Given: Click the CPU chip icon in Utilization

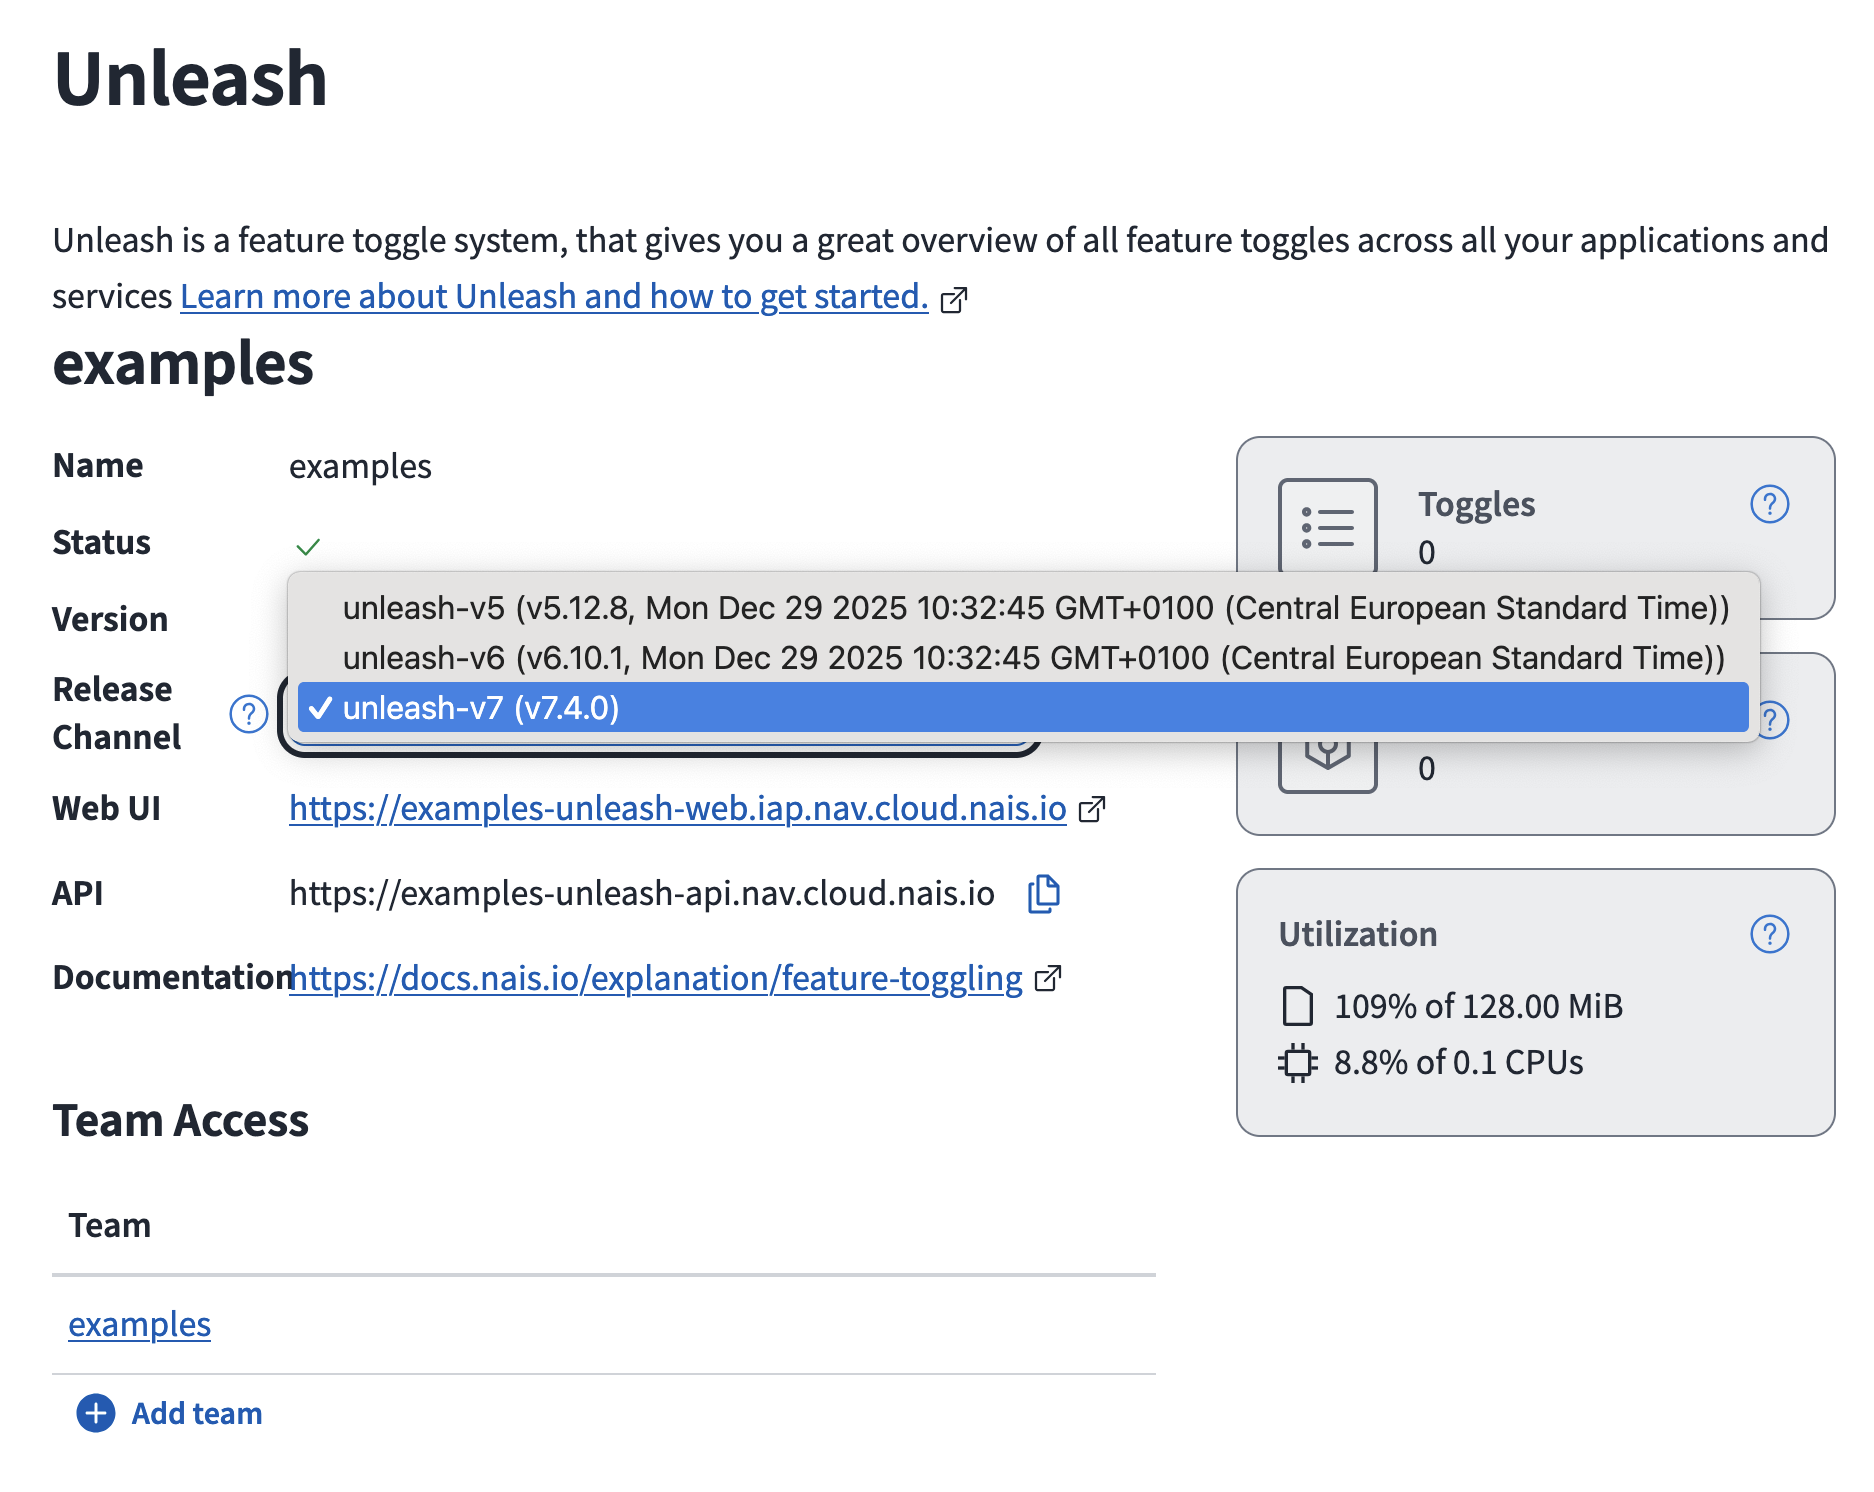Looking at the screenshot, I should tap(1297, 1063).
